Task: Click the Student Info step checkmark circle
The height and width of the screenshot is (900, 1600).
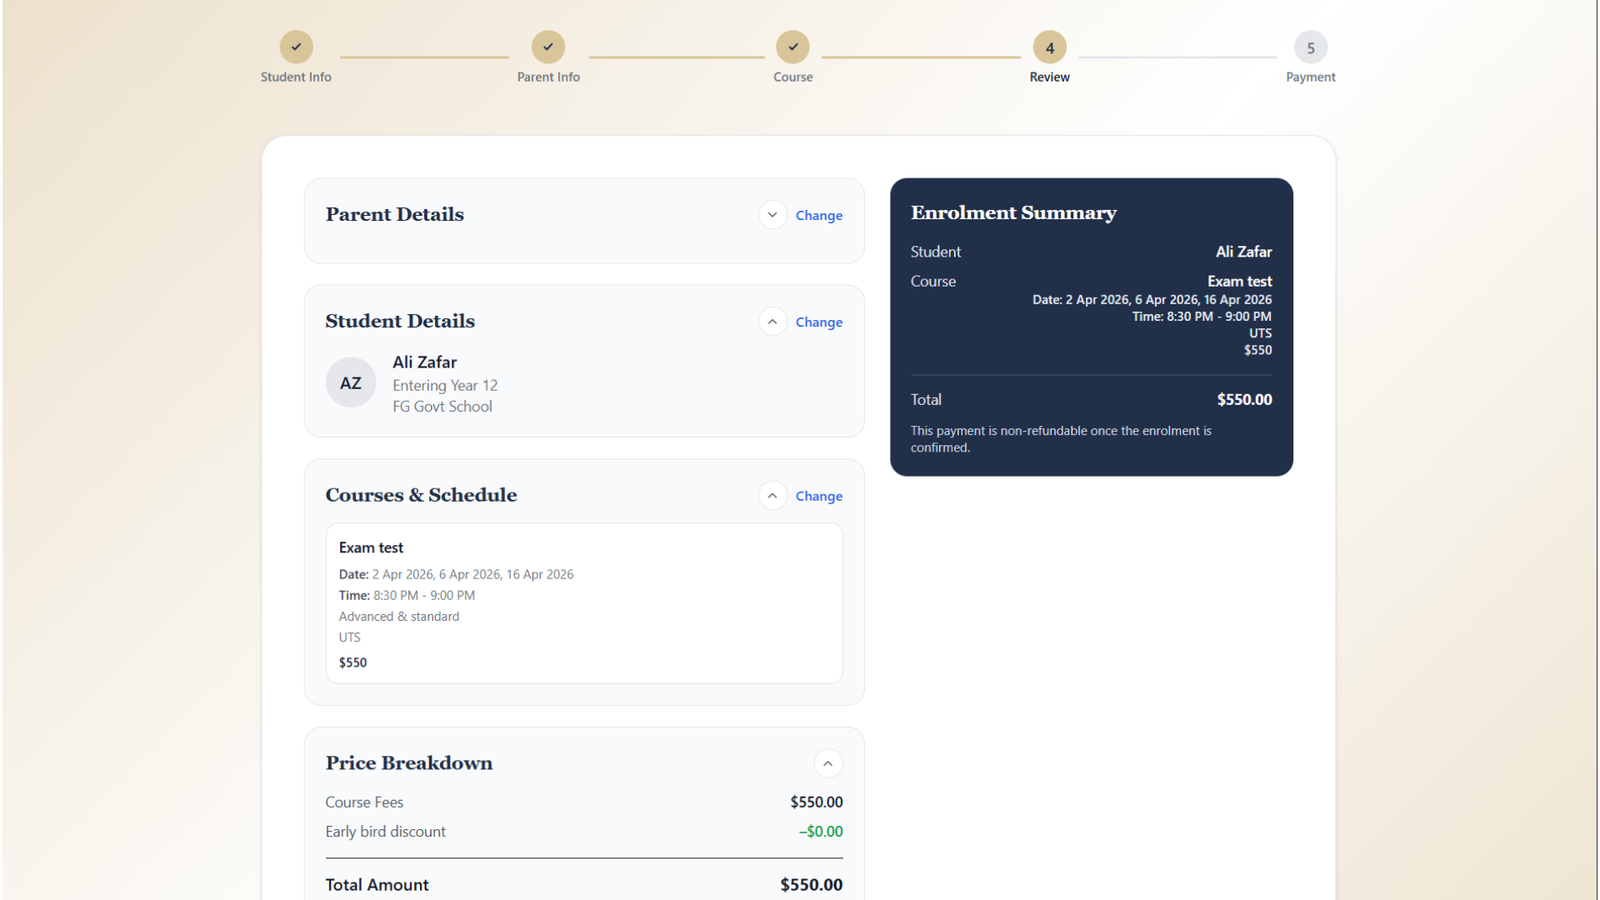Action: click(296, 47)
